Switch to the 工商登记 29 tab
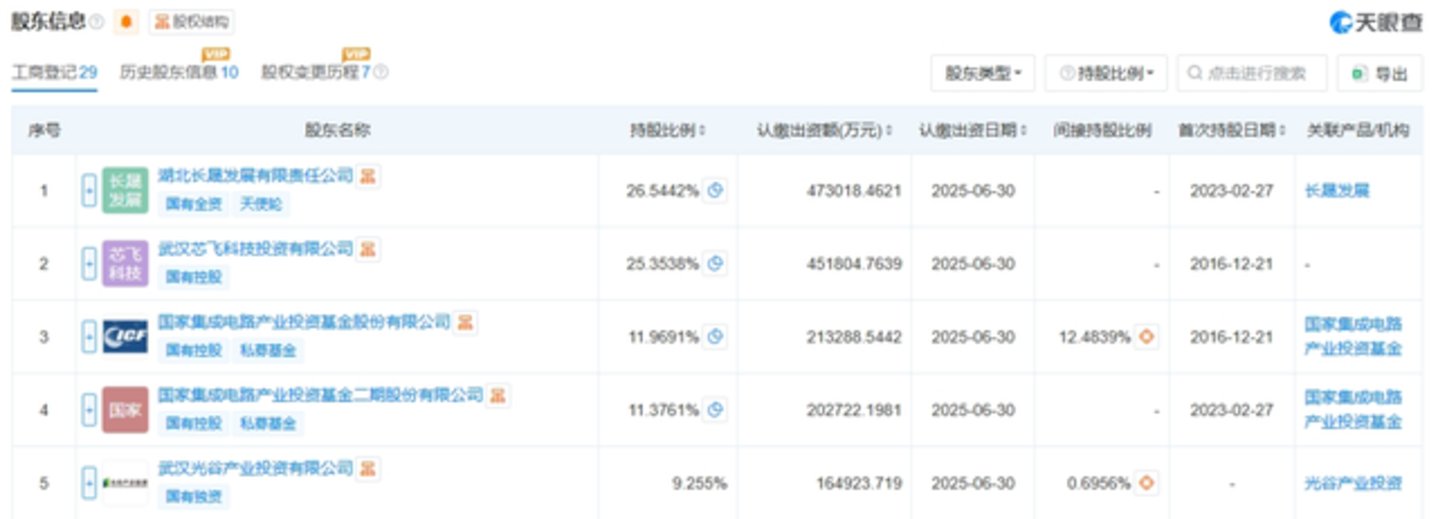 (x=54, y=72)
